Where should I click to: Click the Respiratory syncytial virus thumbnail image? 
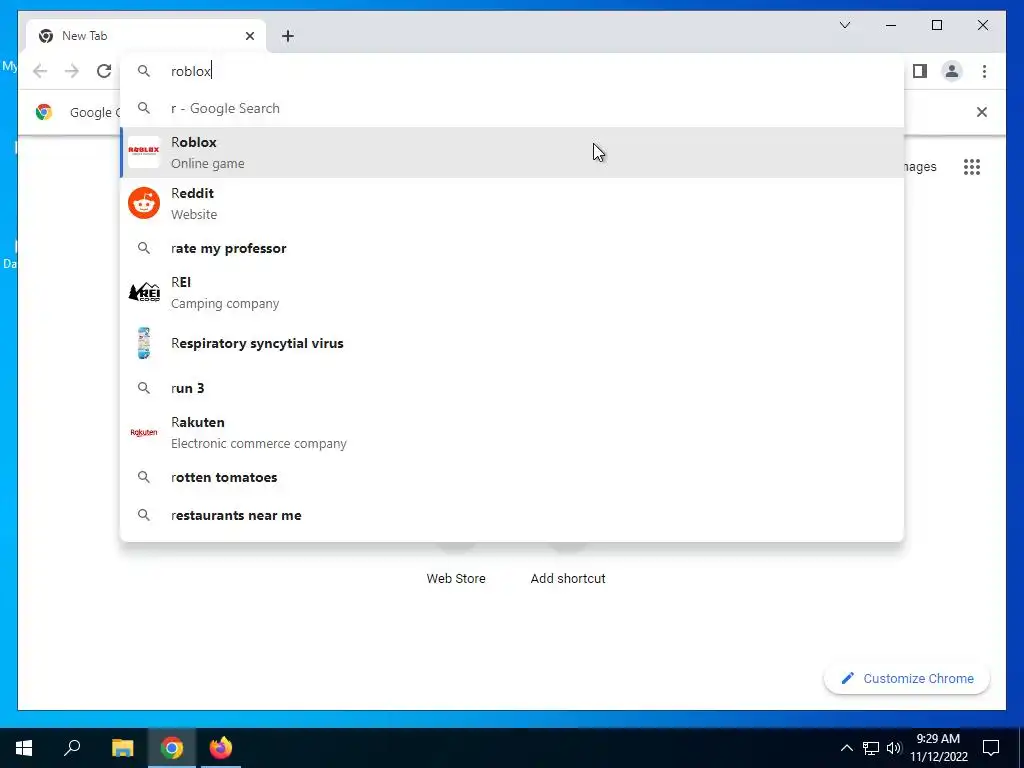click(144, 343)
